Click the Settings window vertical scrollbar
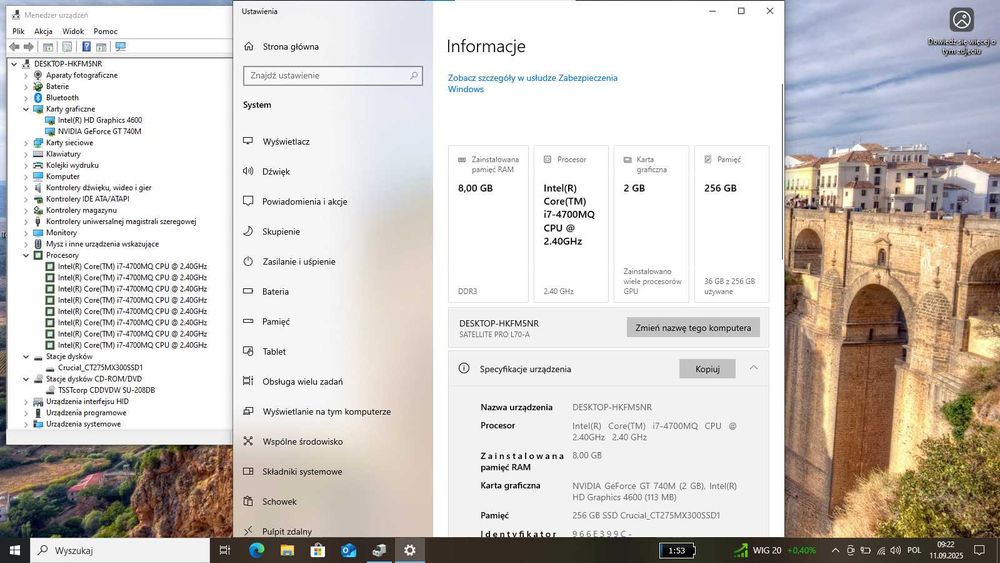1000x563 pixels. pyautogui.click(x=782, y=171)
